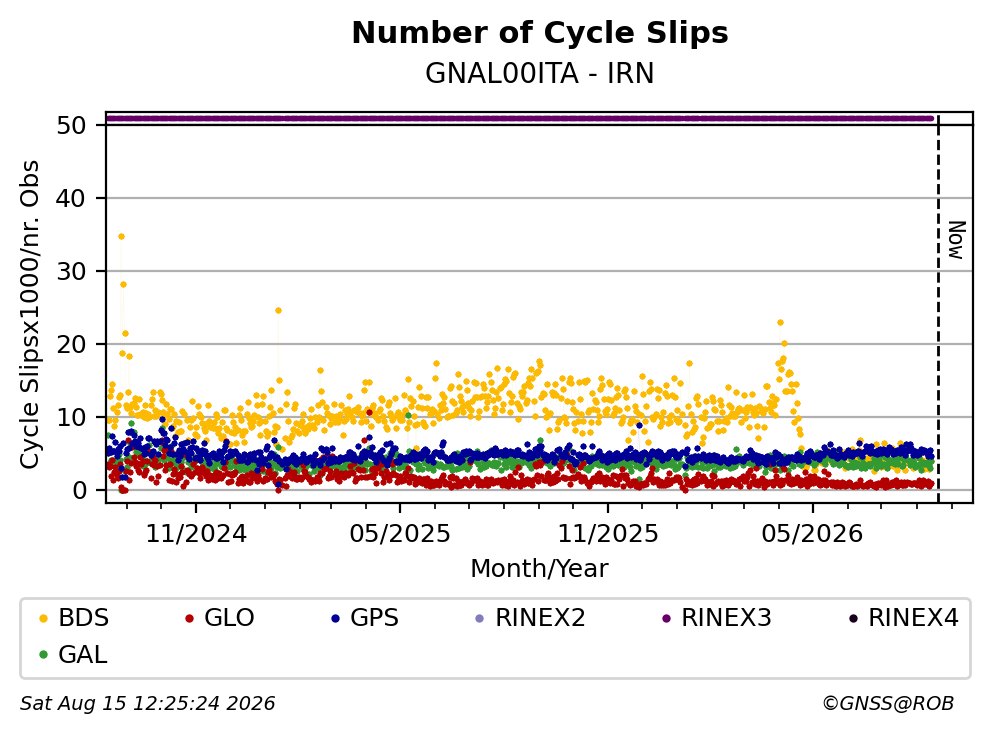Click the yellow BDS legend marker
The image size is (992, 734).
click(x=44, y=618)
